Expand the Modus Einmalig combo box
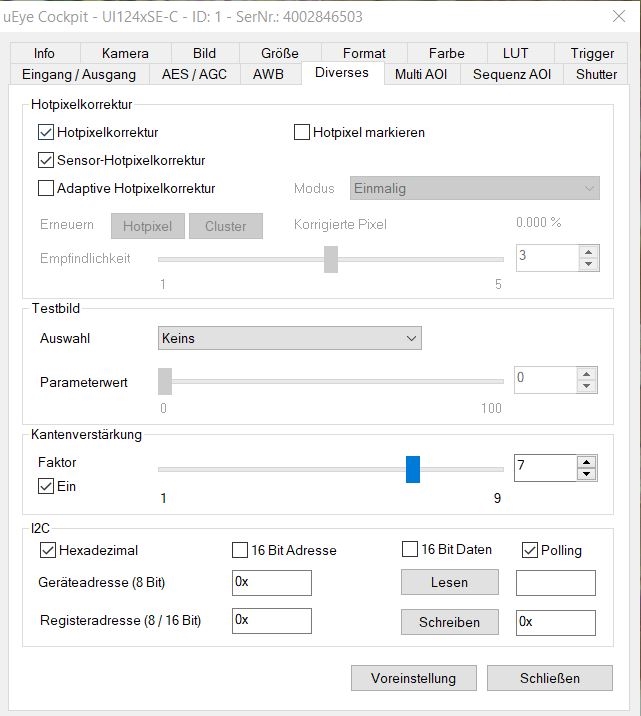This screenshot has width=641, height=716. click(475, 188)
